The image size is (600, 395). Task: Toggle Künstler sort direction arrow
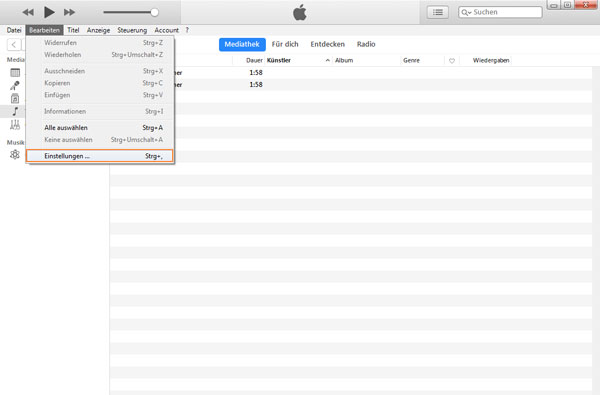click(328, 60)
